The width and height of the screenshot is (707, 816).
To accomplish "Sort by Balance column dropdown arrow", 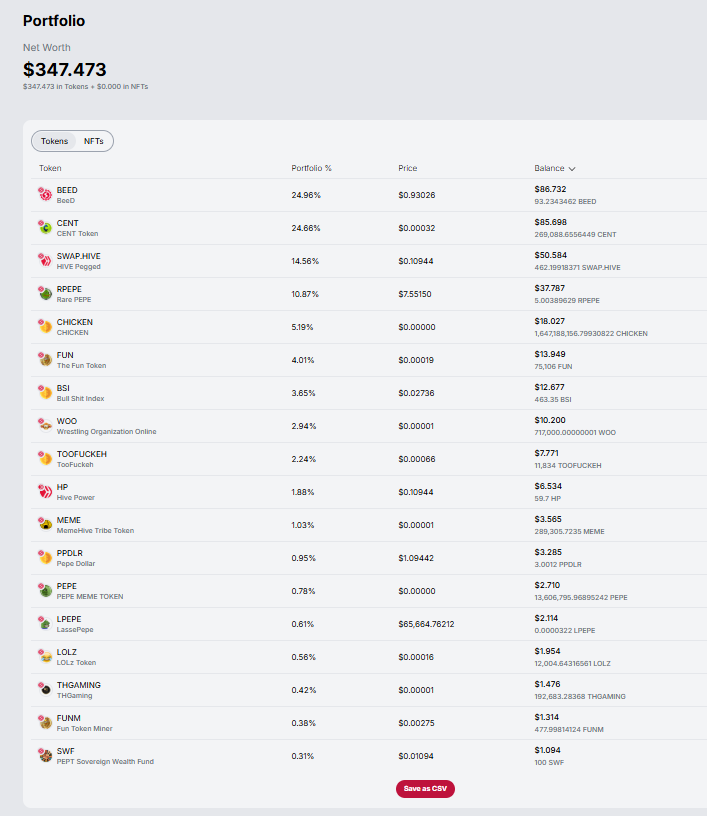I will click(572, 169).
